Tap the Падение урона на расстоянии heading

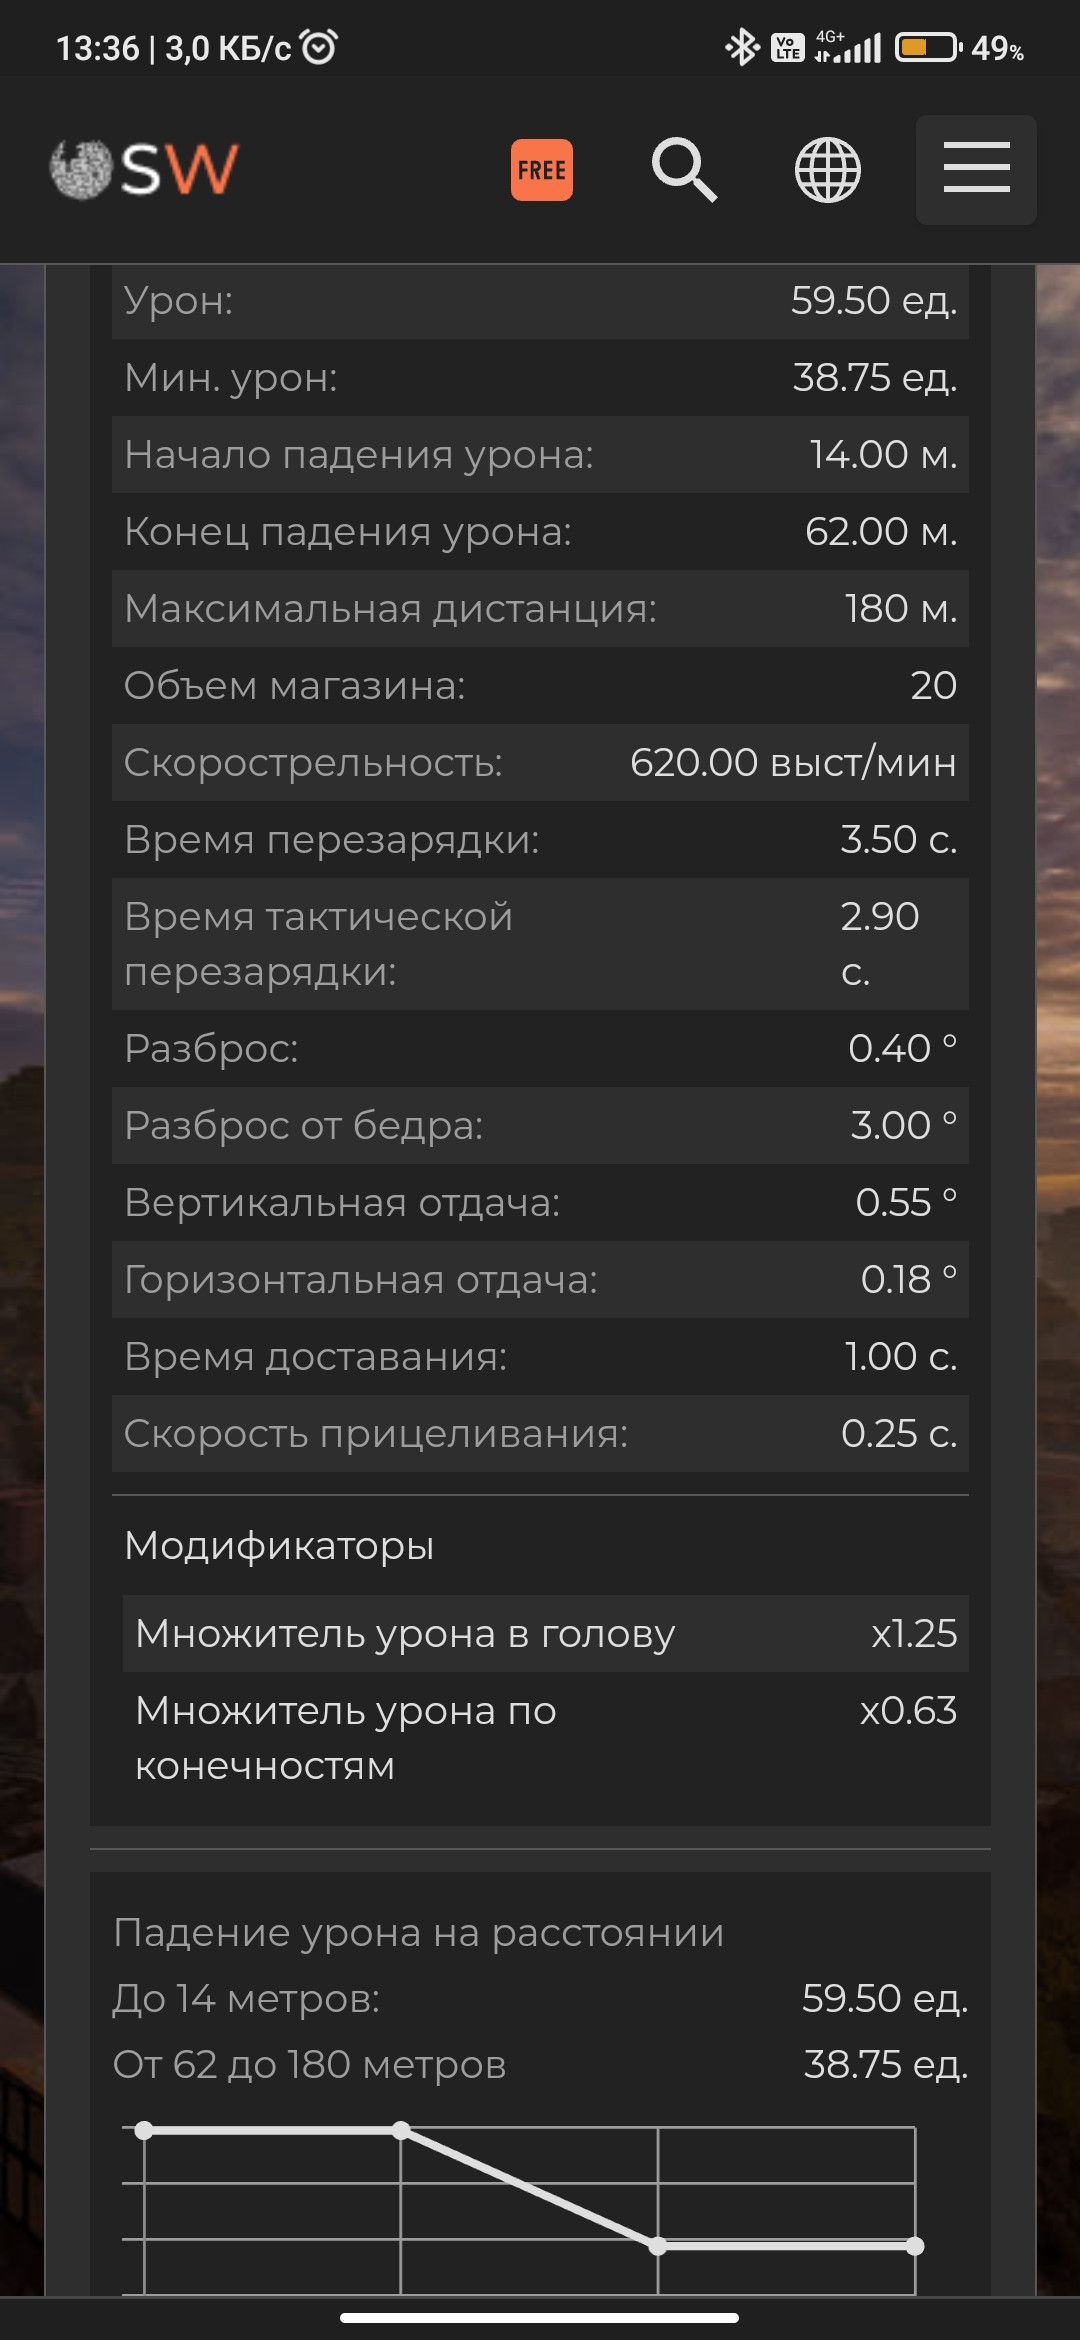(418, 1932)
